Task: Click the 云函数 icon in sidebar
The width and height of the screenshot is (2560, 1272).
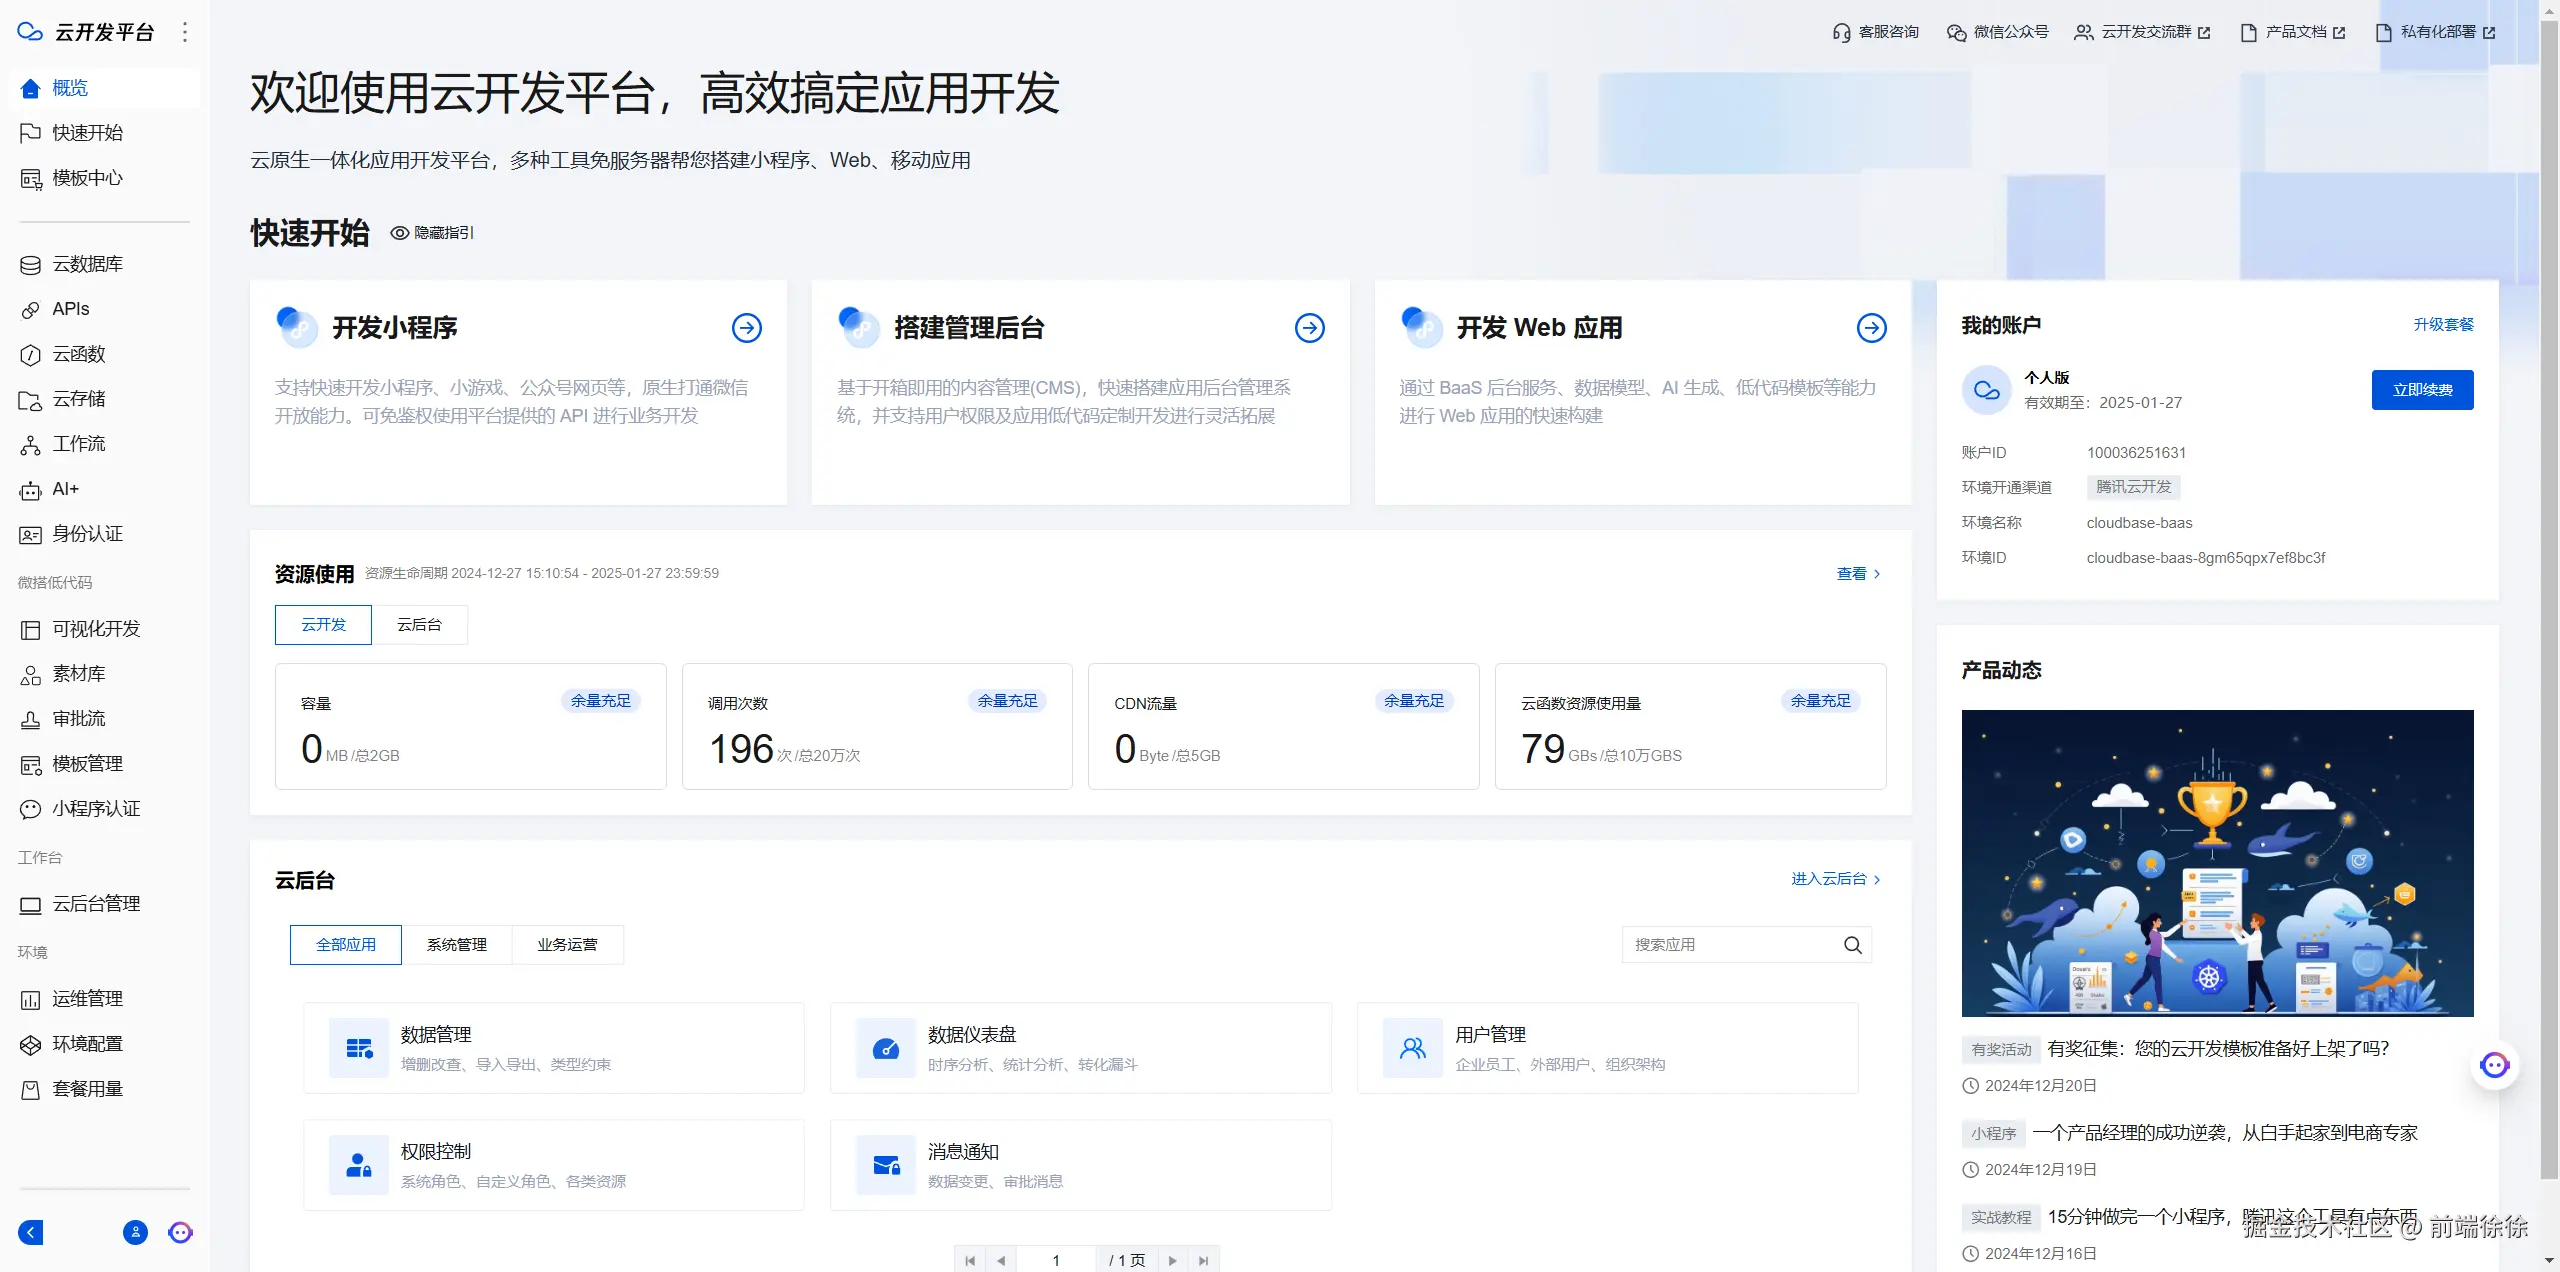Action: [x=30, y=355]
